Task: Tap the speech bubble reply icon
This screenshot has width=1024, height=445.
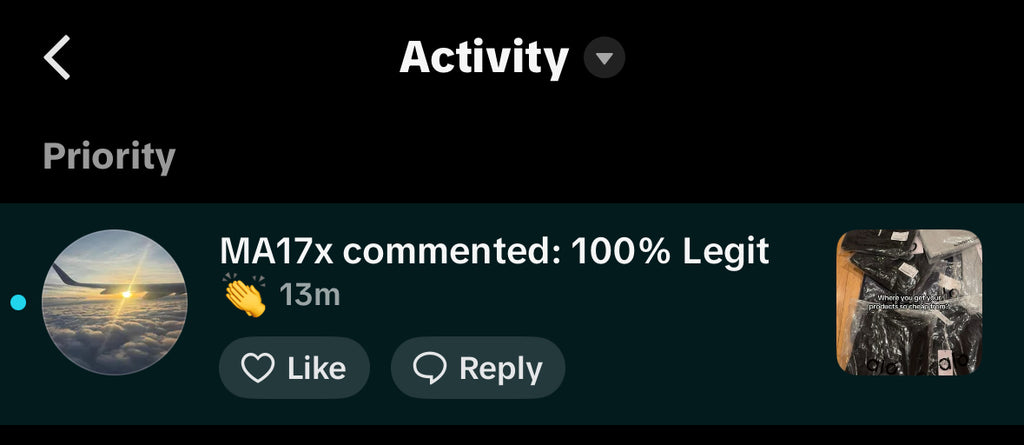Action: pyautogui.click(x=430, y=369)
